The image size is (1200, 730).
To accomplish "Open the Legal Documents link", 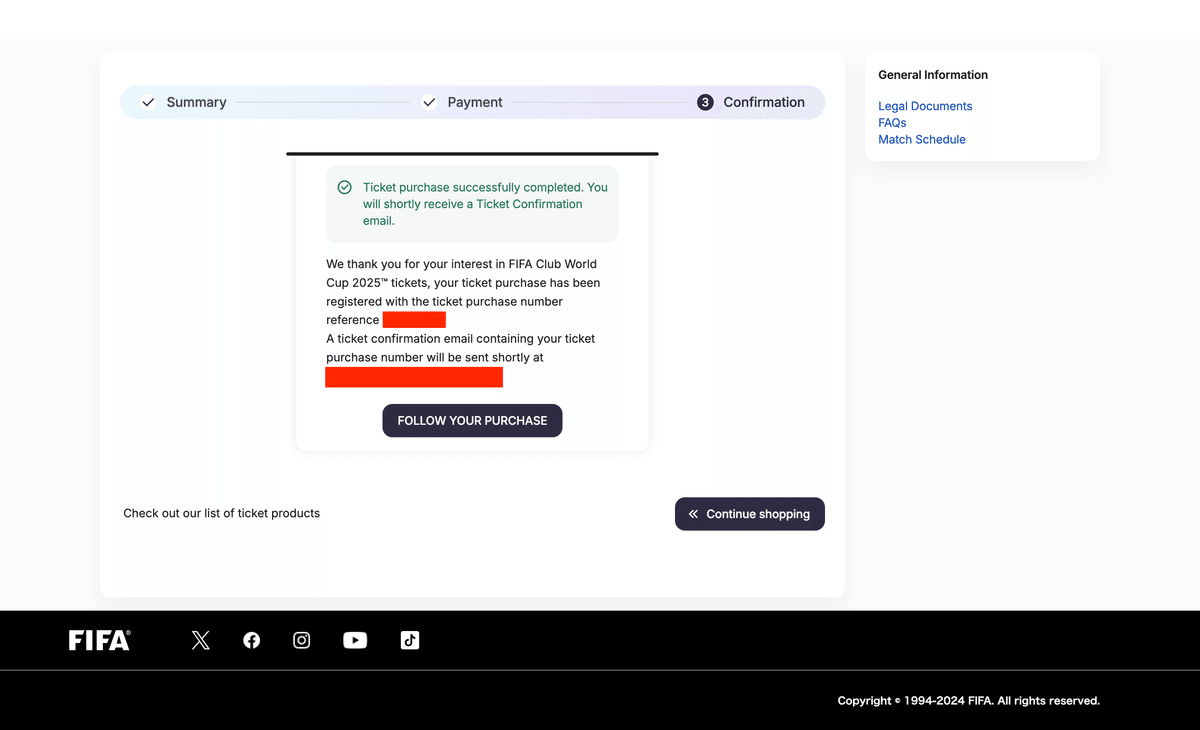I will (x=925, y=106).
